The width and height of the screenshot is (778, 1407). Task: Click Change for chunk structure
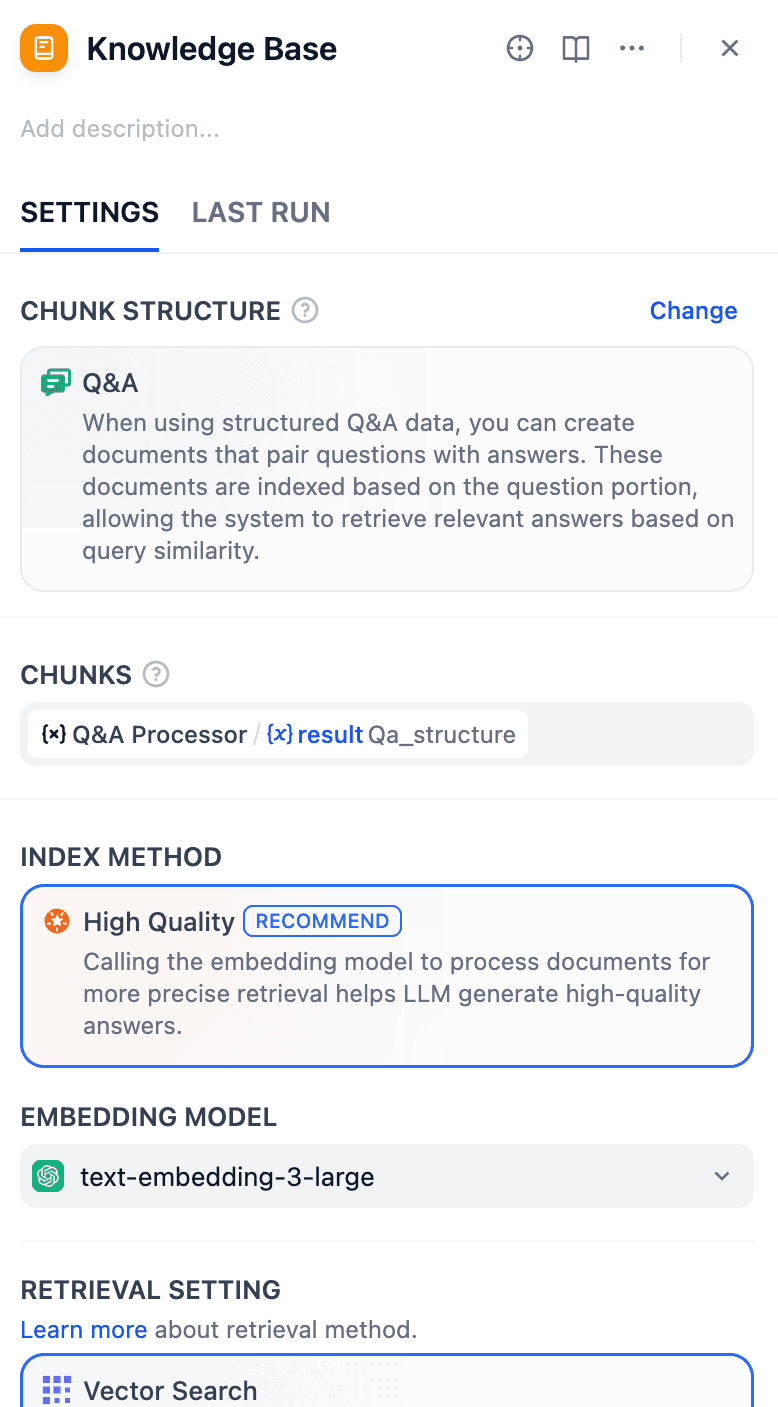693,311
